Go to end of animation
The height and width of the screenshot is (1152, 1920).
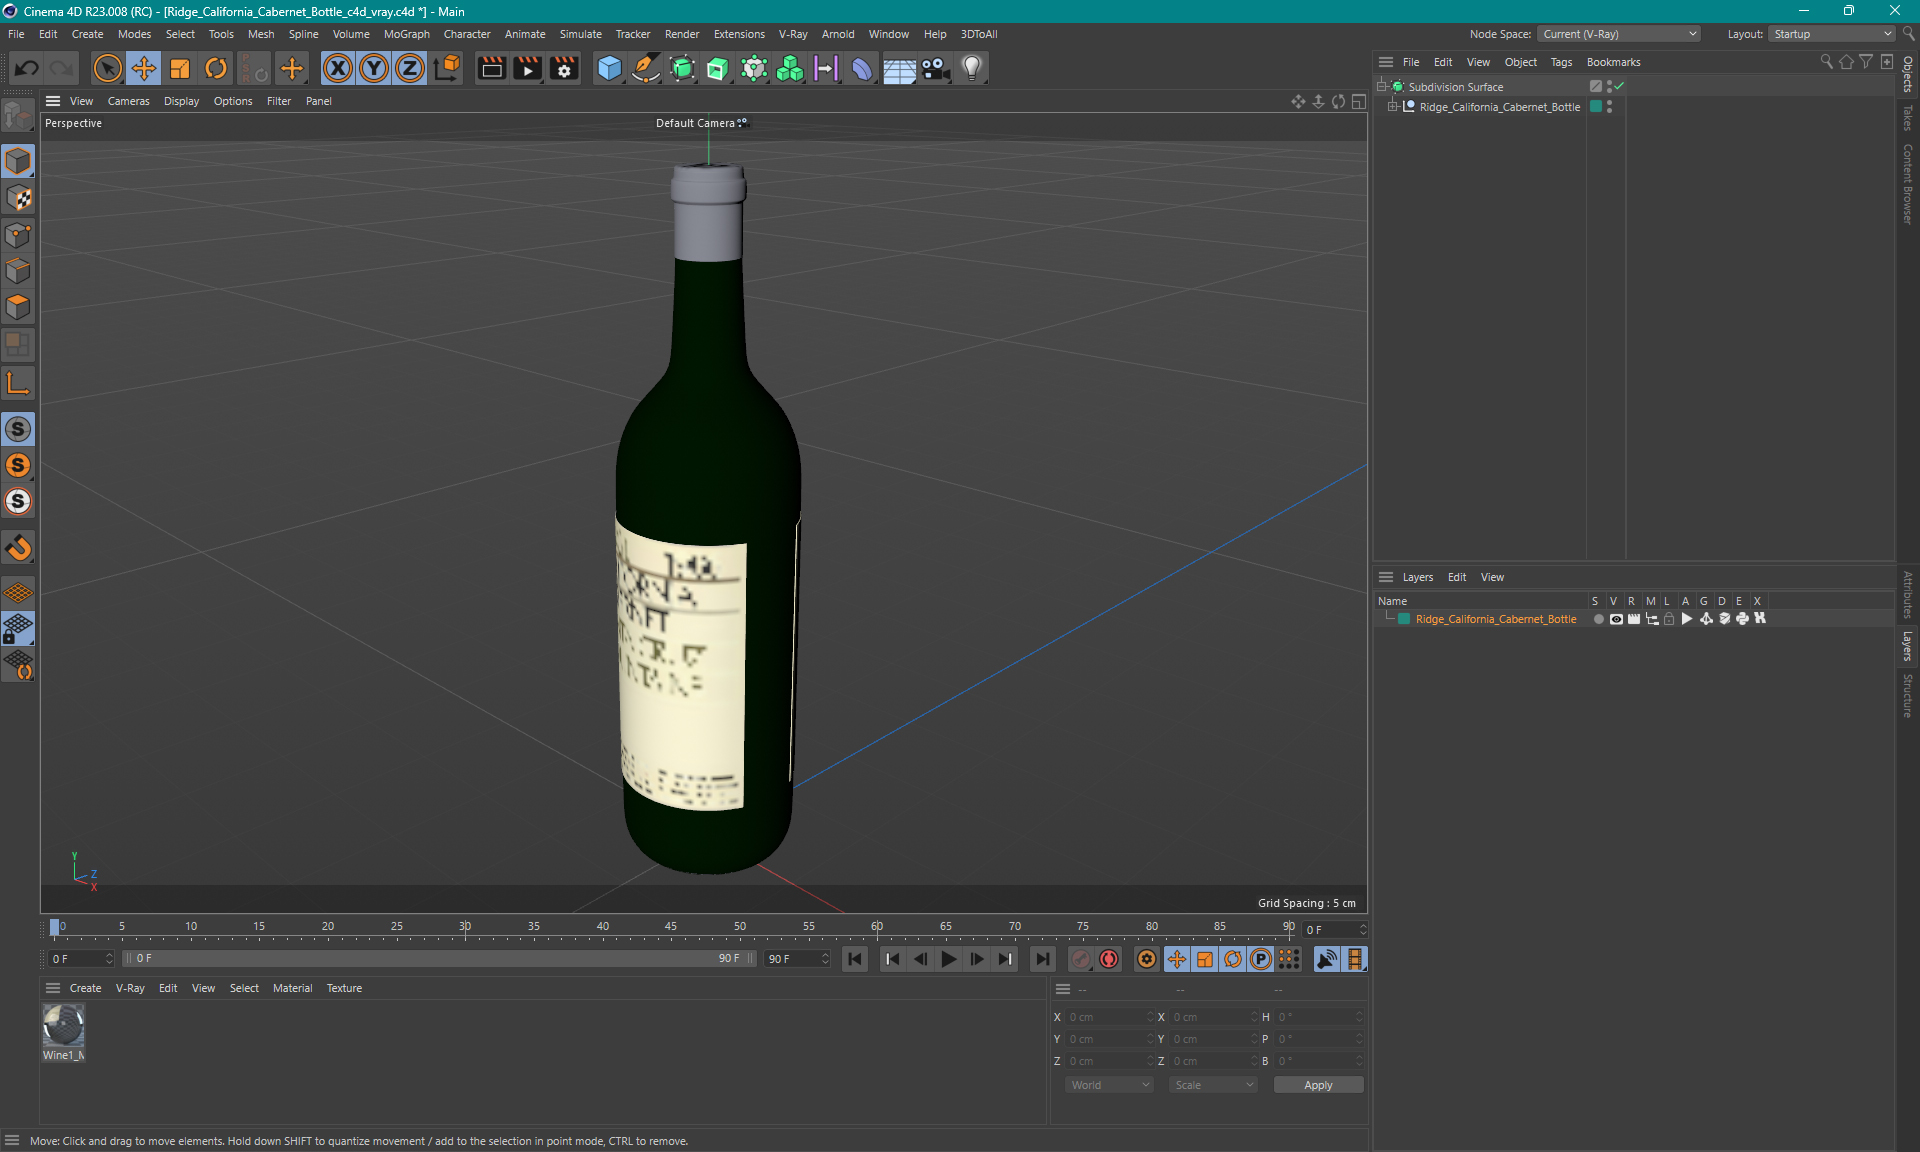[1042, 959]
